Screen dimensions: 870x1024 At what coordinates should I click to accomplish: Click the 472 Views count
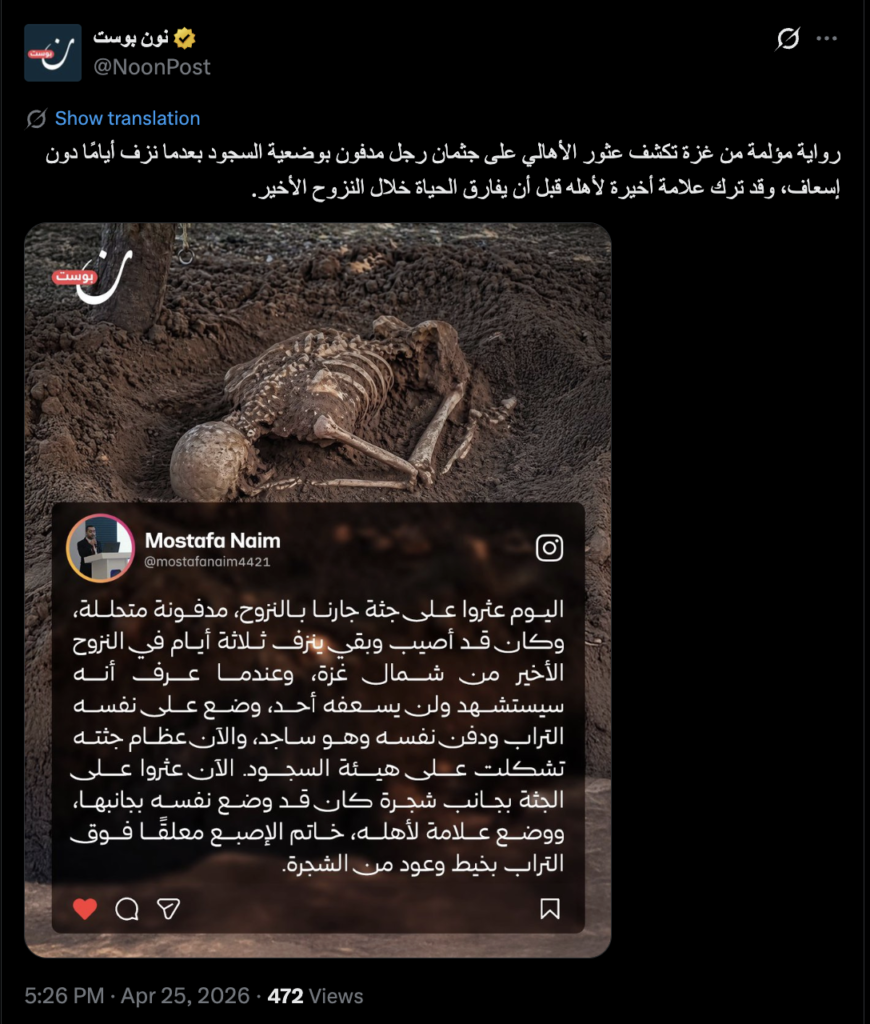tap(315, 996)
